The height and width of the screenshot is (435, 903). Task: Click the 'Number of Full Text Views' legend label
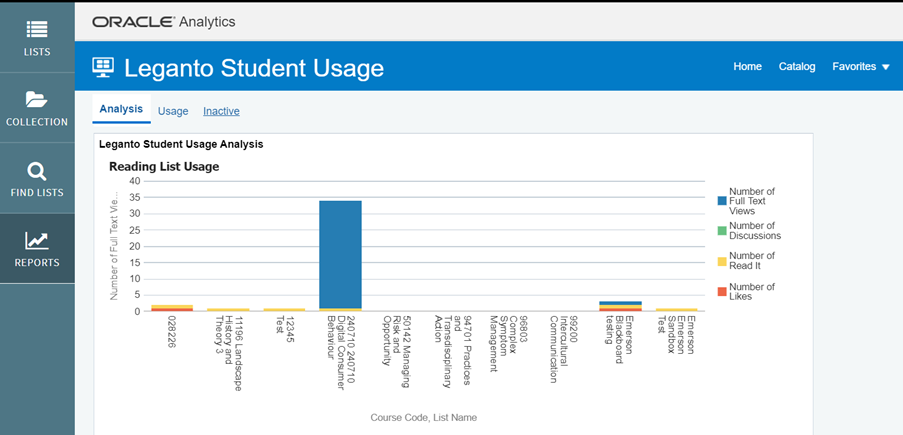(752, 201)
